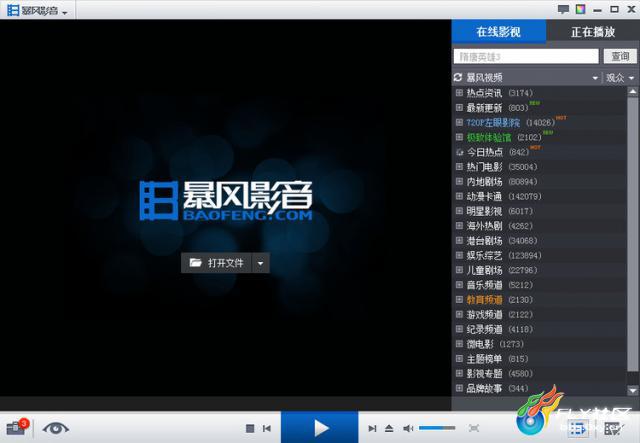Open the colorful skin icon in title bar
Image resolution: width=640 pixels, height=443 pixels.
[580, 9]
